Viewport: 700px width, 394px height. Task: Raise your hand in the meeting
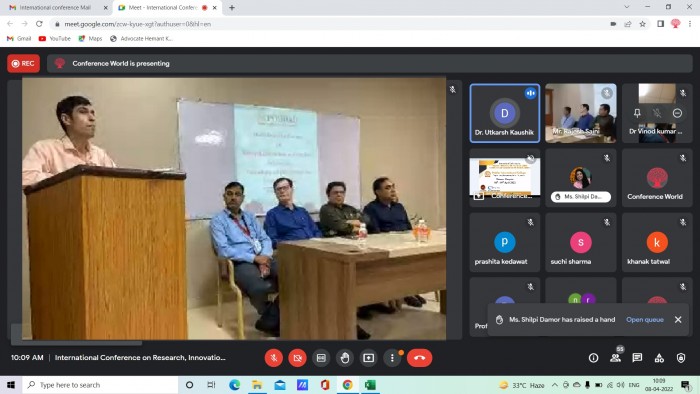[345, 358]
